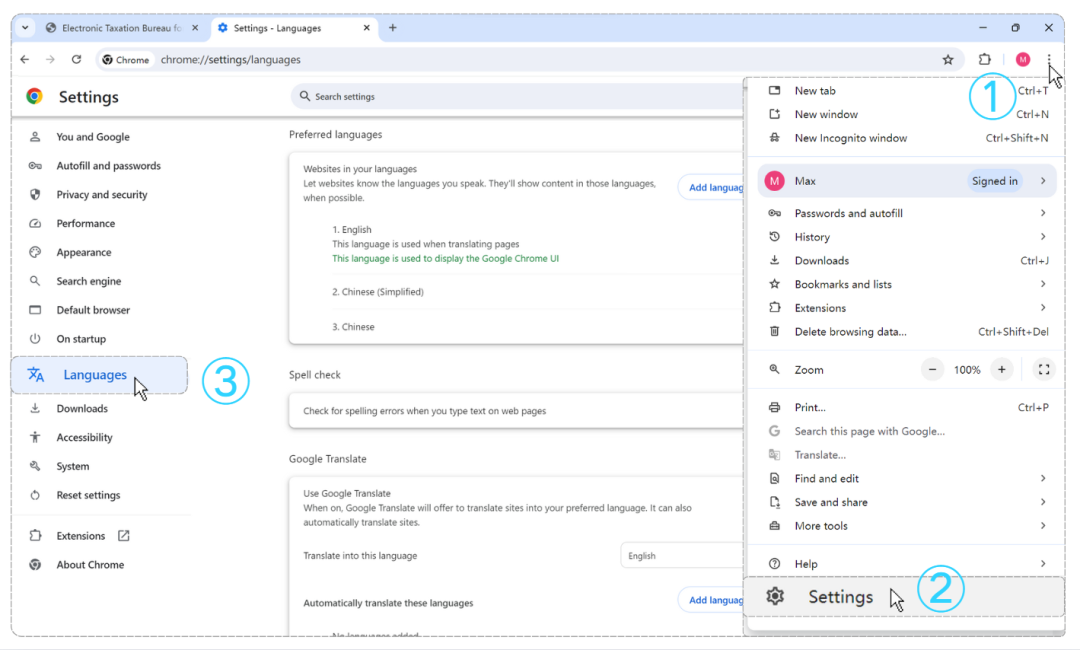Click the address bar URL
1080x650 pixels.
point(231,60)
